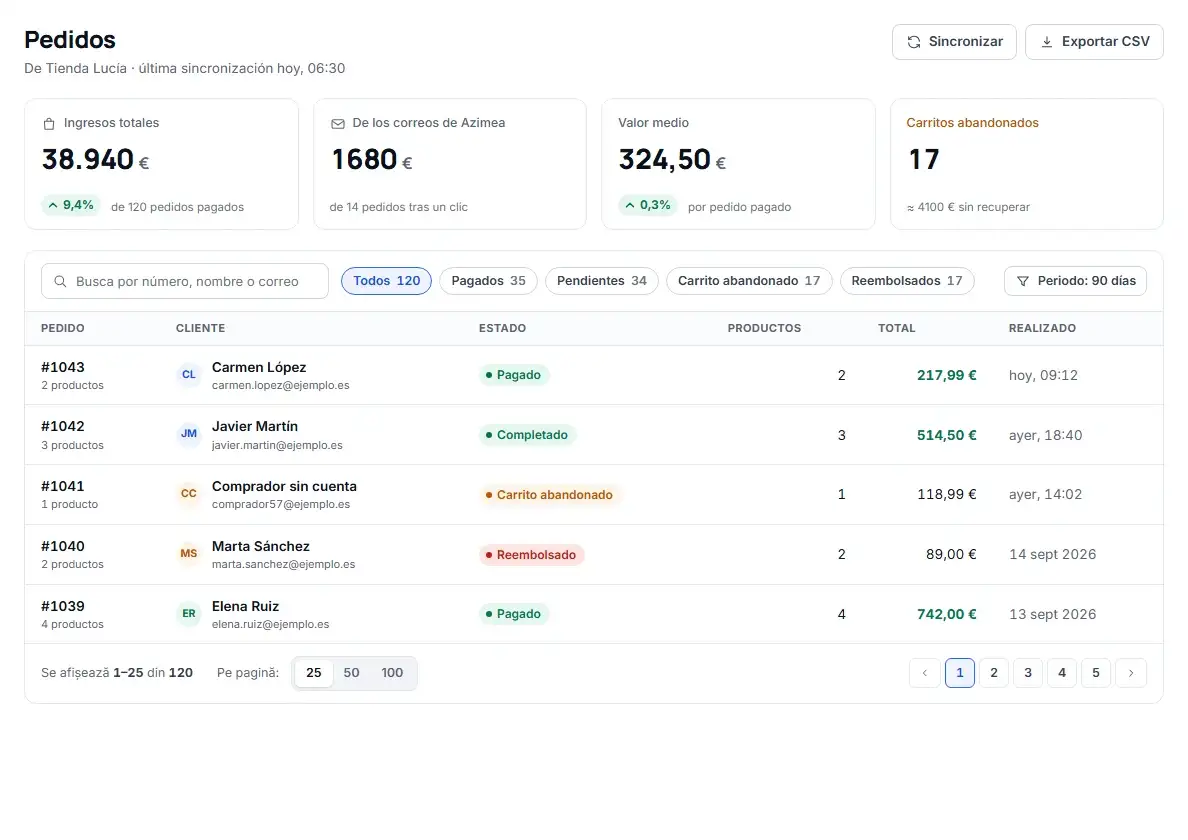Set 25 rows per page
Image resolution: width=1188 pixels, height=840 pixels.
[314, 673]
